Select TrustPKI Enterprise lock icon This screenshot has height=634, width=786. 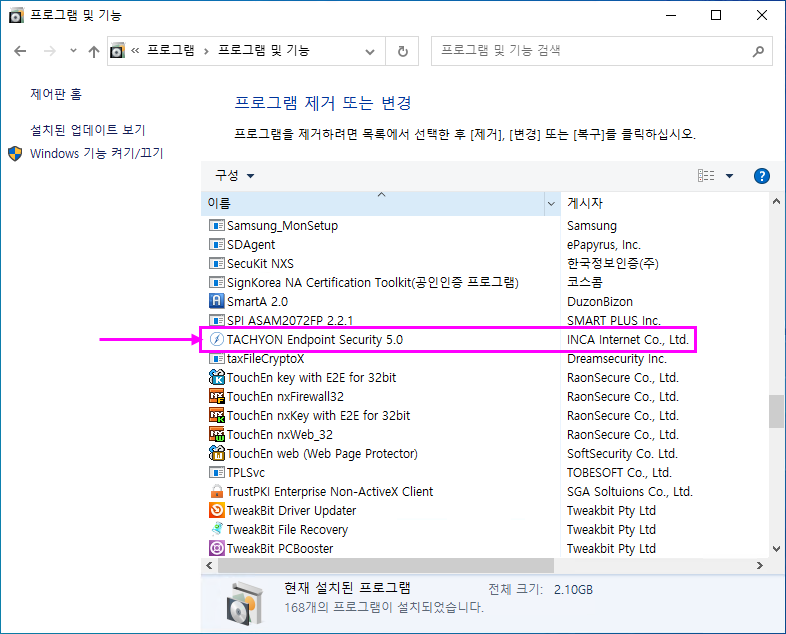(x=217, y=491)
